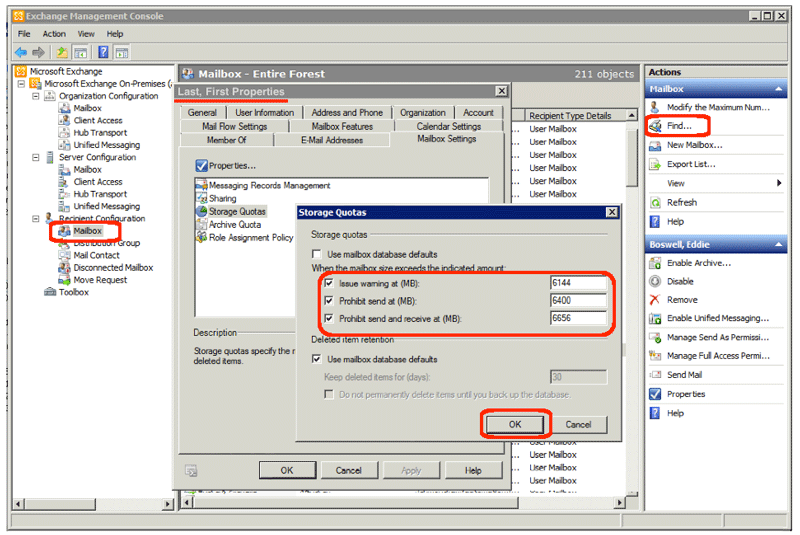The image size is (800, 535).
Task: Select Sharing in settings list
Action: (x=222, y=198)
